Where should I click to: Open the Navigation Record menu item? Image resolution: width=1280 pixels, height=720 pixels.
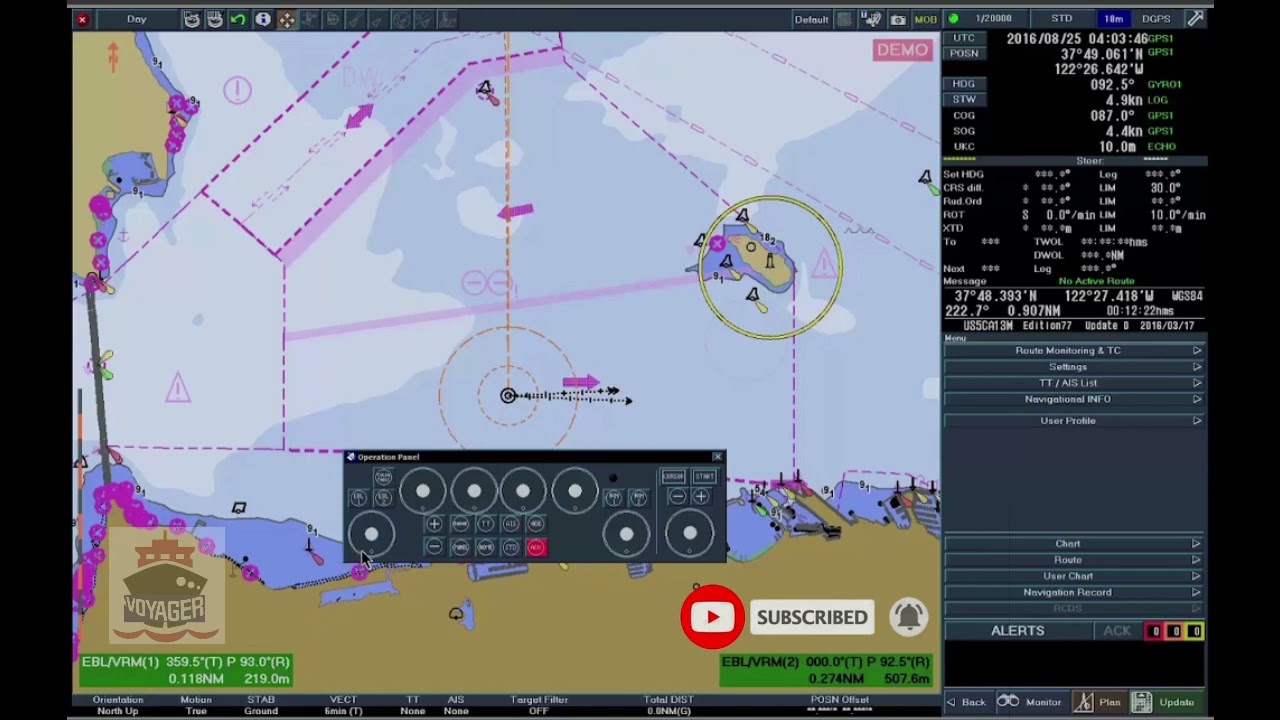(1073, 592)
